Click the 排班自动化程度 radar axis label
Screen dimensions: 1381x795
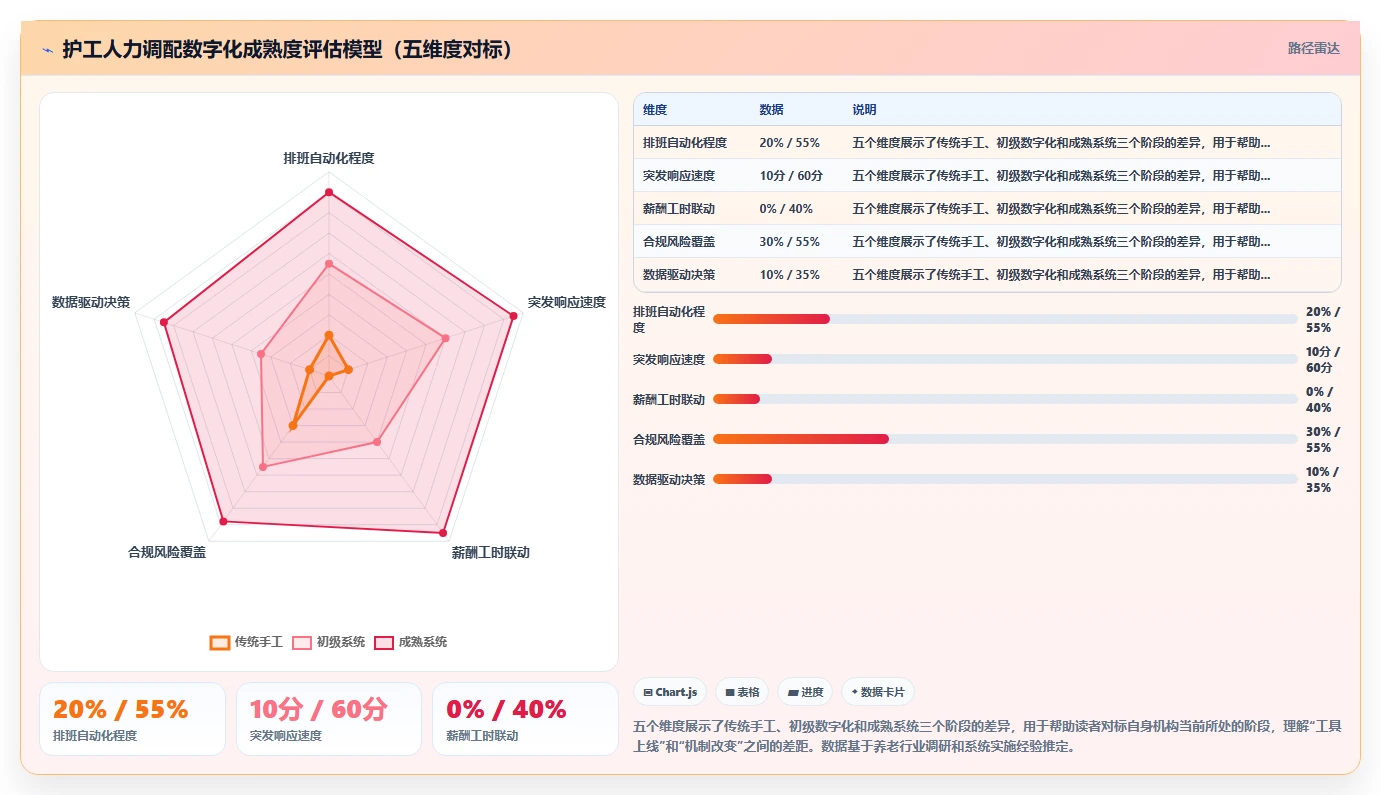[x=329, y=158]
